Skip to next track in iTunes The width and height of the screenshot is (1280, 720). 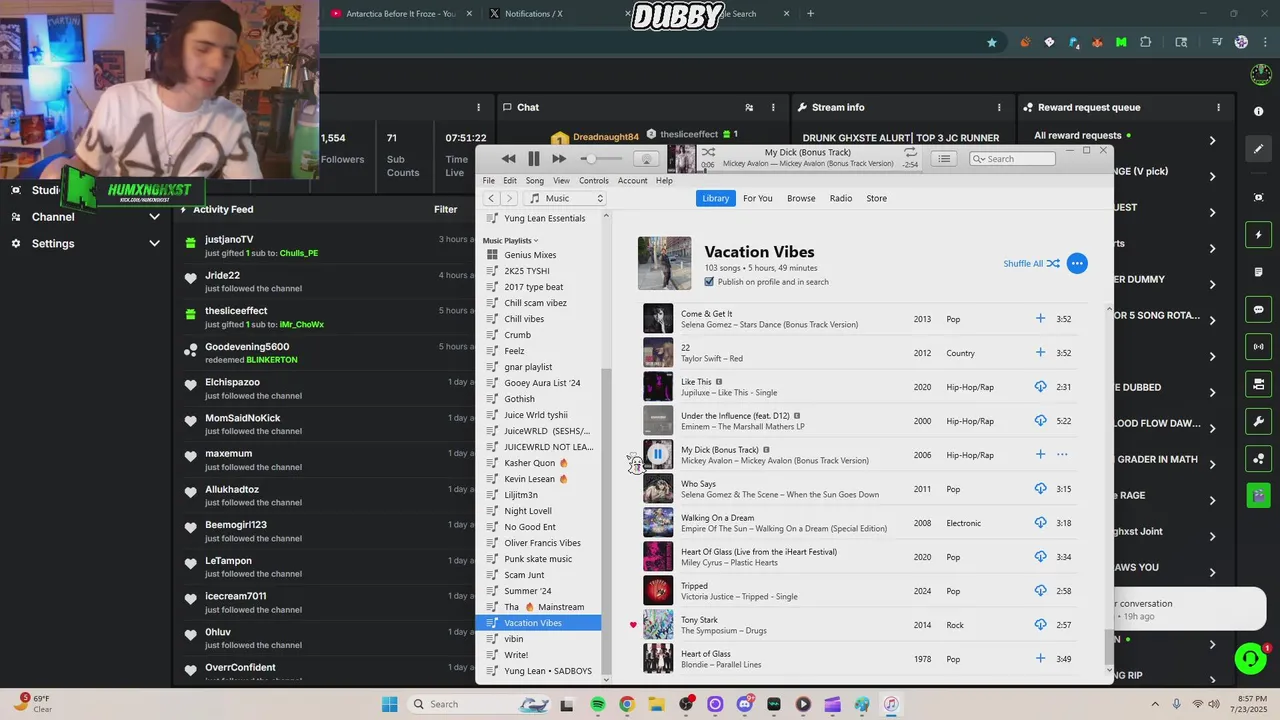point(559,159)
